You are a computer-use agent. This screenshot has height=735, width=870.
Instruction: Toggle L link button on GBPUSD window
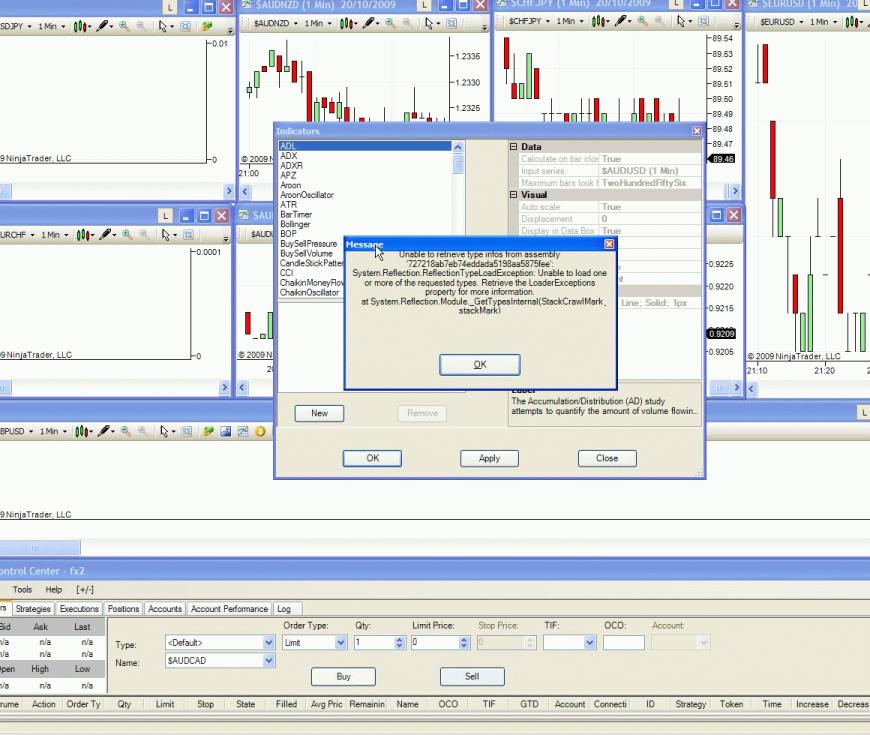(x=863, y=412)
